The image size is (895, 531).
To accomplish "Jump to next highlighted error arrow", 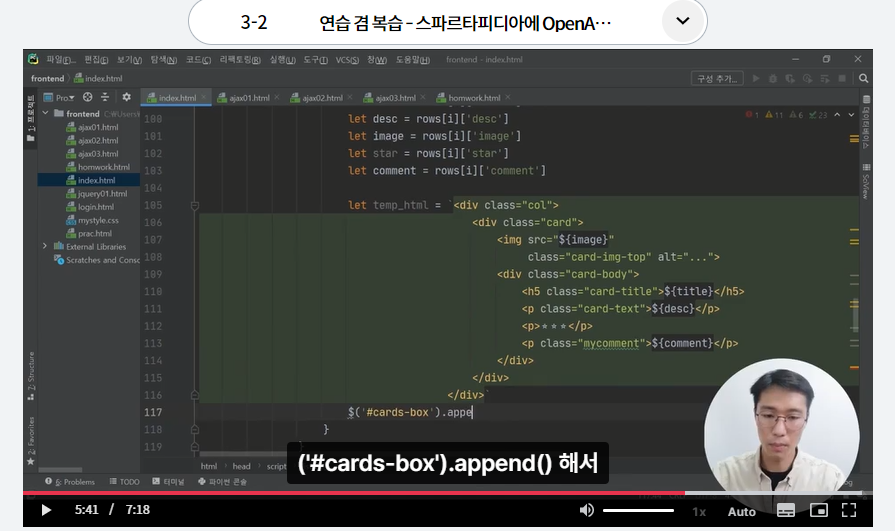I will [x=851, y=115].
